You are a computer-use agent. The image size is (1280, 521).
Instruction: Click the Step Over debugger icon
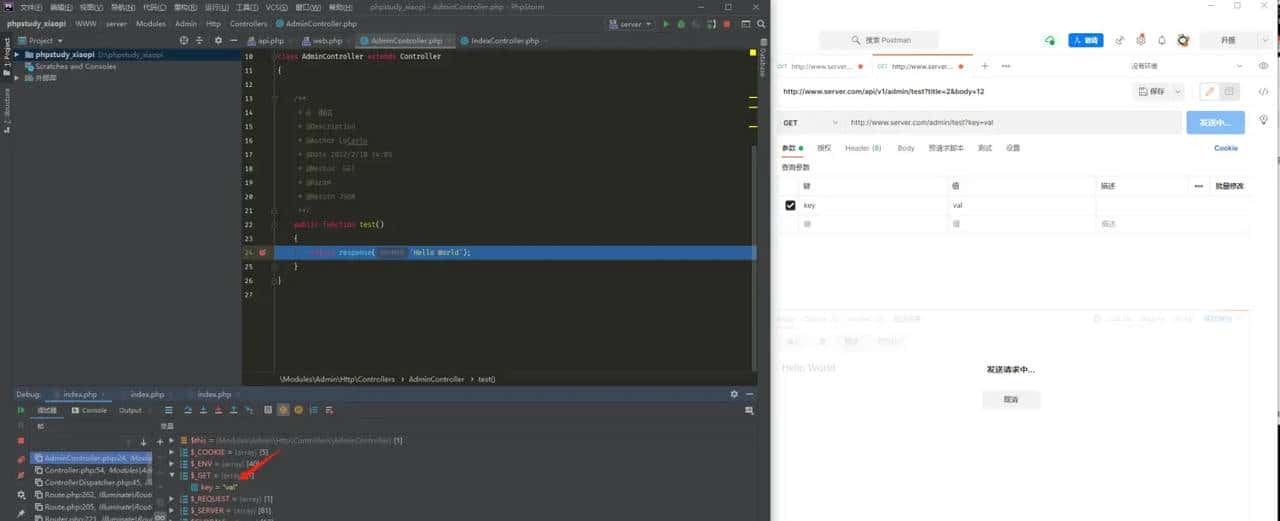[189, 410]
